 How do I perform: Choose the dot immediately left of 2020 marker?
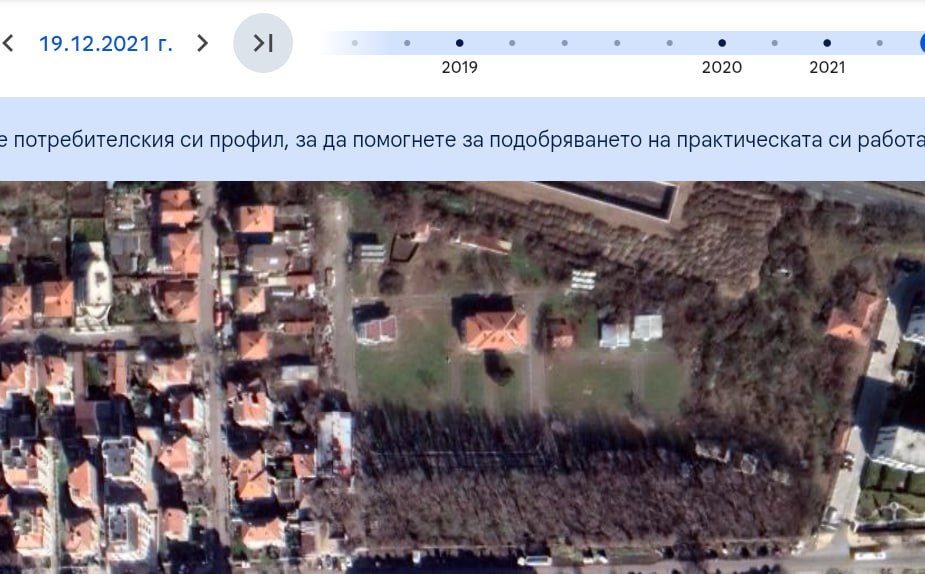tap(669, 43)
